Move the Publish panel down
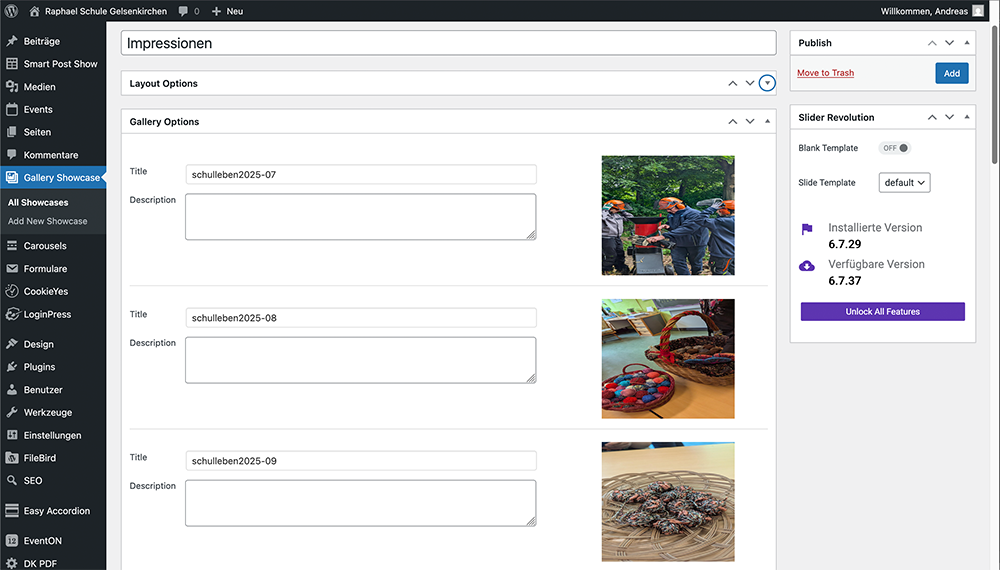 pyautogui.click(x=950, y=43)
